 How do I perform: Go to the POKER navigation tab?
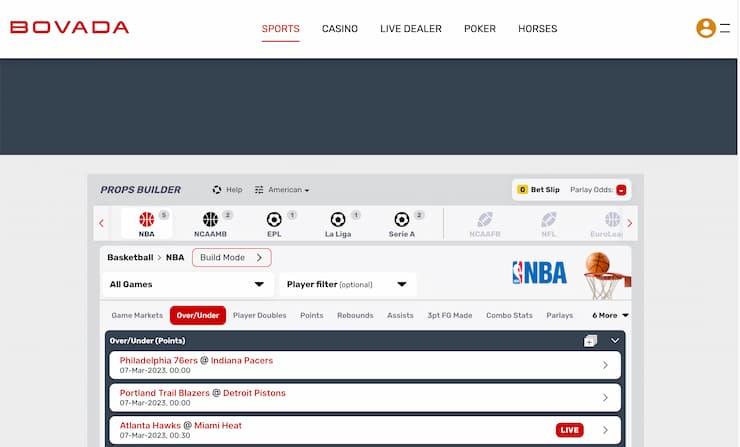(480, 29)
